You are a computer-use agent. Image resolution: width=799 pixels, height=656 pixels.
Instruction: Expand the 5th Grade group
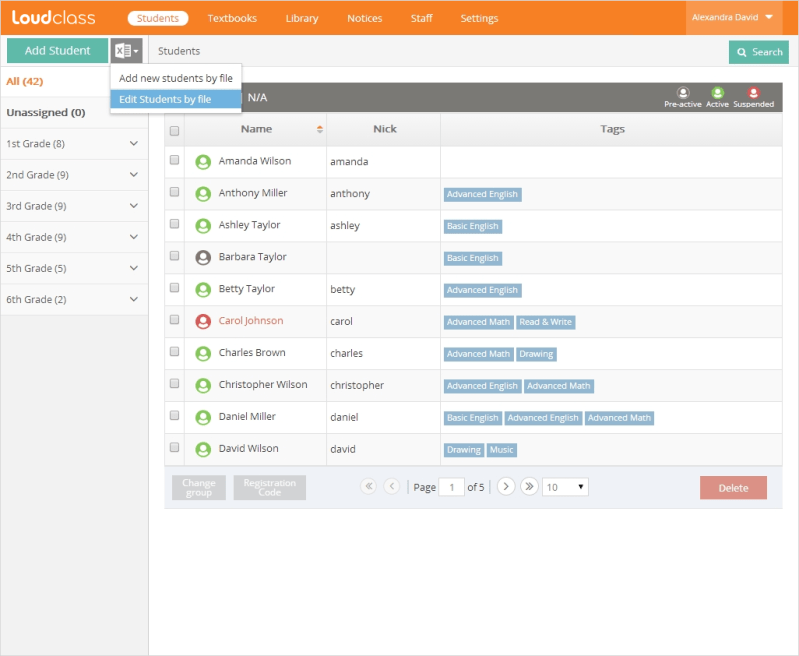pyautogui.click(x=134, y=268)
